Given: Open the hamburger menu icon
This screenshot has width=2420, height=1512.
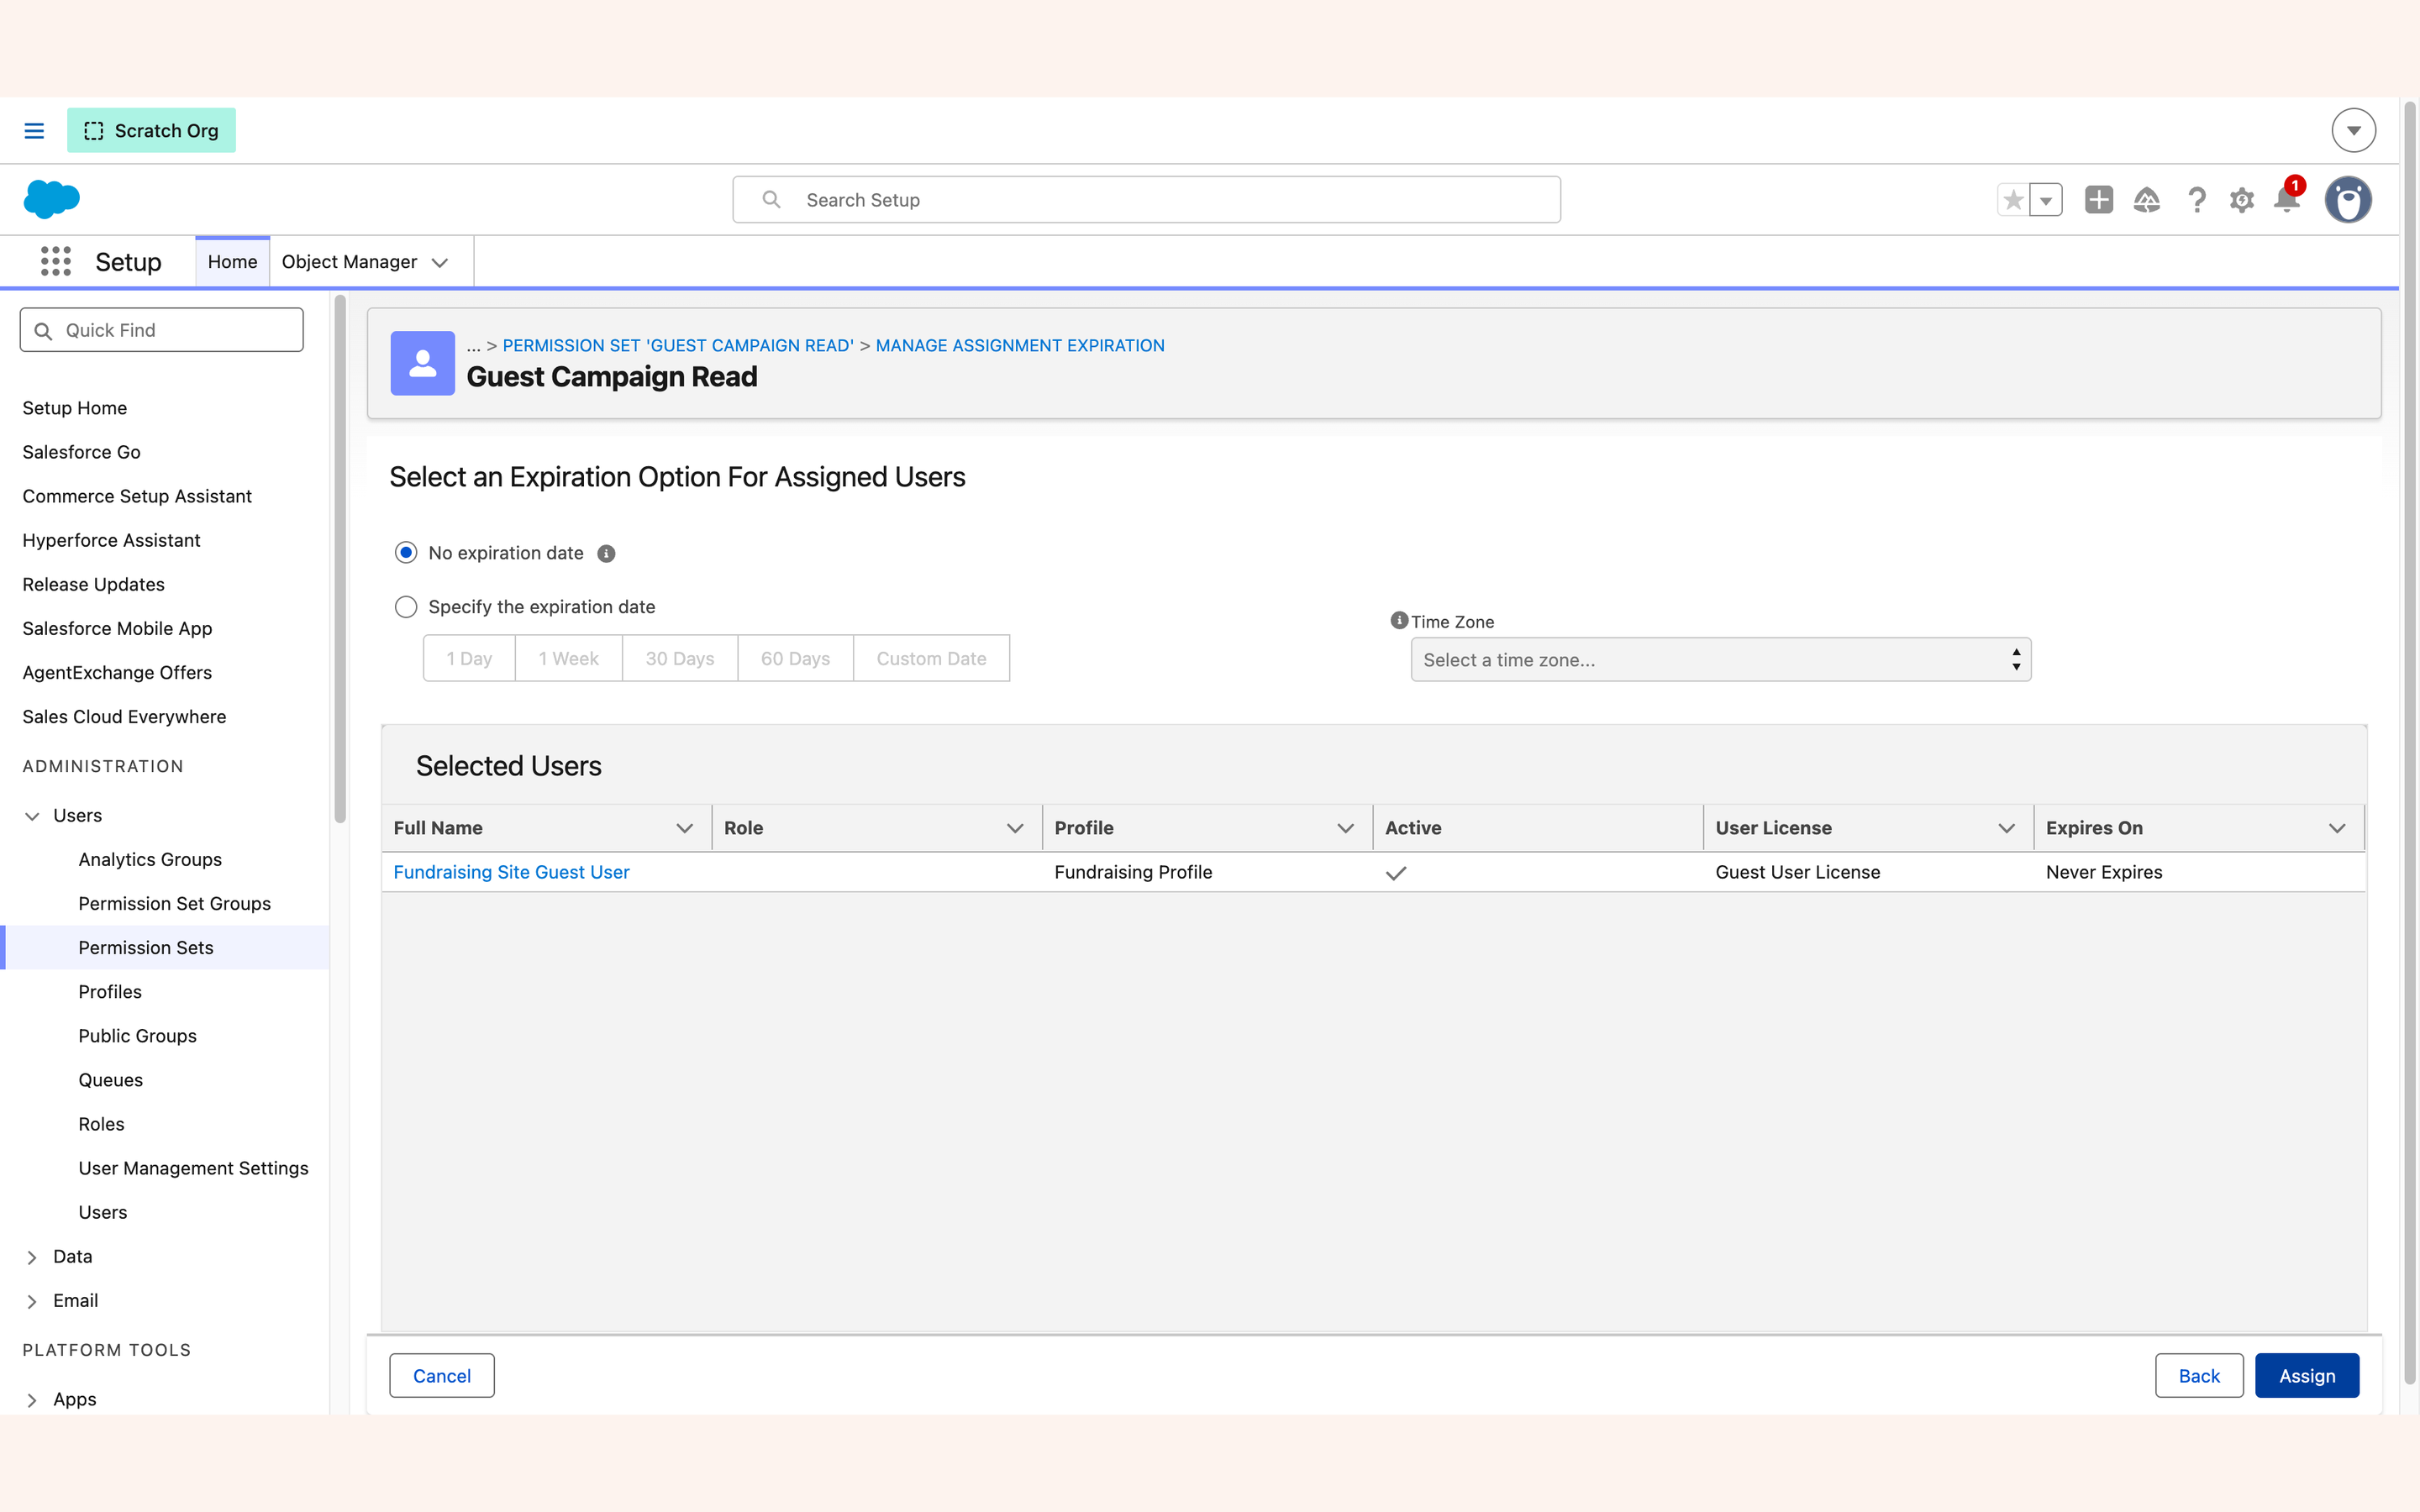Looking at the screenshot, I should 34,131.
